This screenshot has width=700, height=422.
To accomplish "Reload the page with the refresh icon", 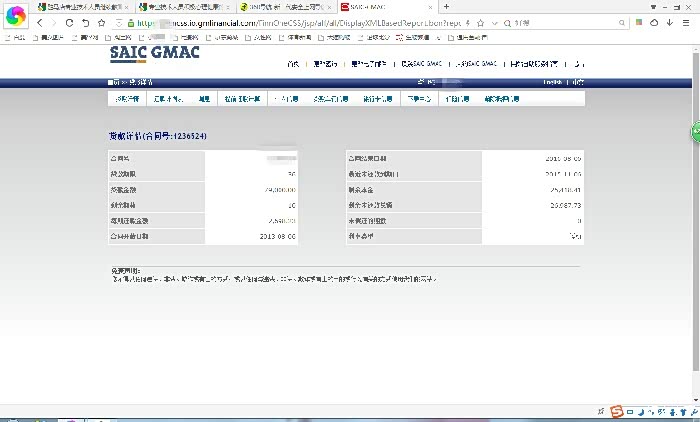I will [x=69, y=23].
